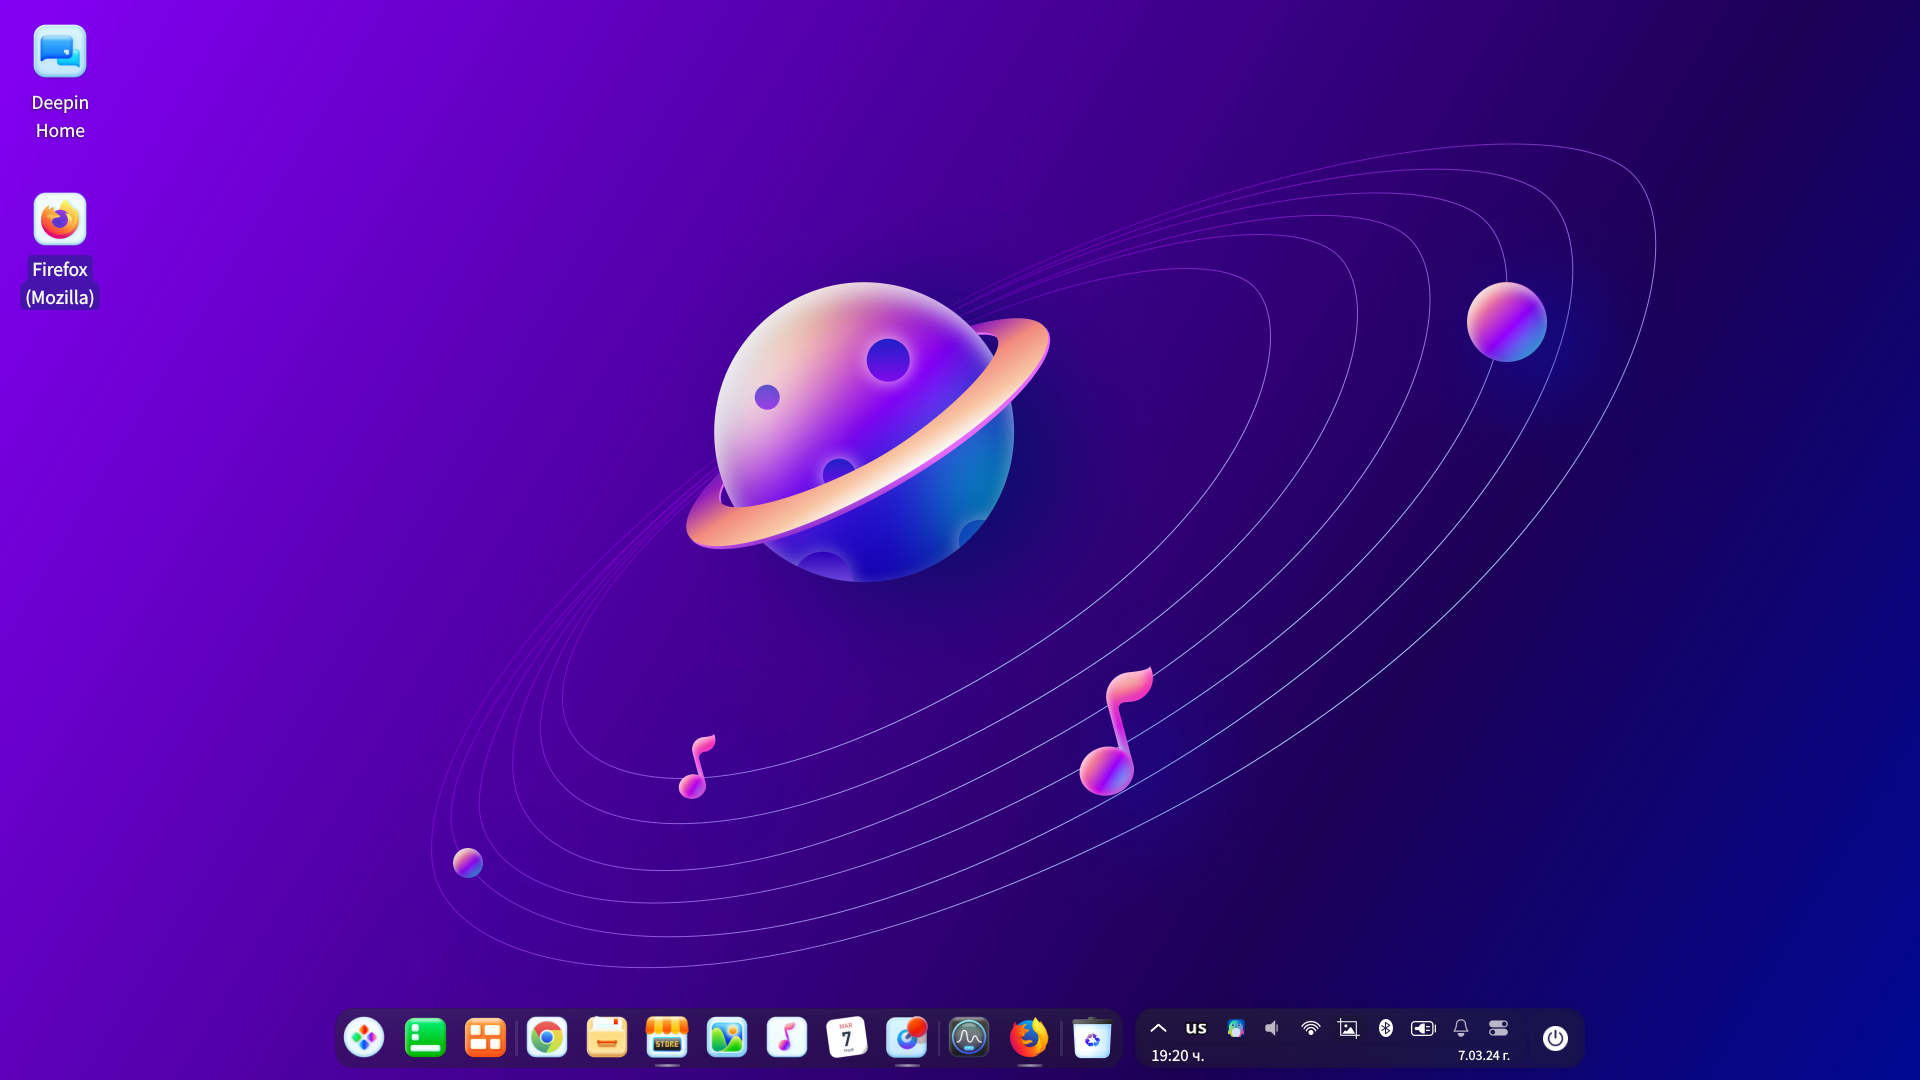Click the penguin tray application icon
The width and height of the screenshot is (1920, 1080).
1236,1028
